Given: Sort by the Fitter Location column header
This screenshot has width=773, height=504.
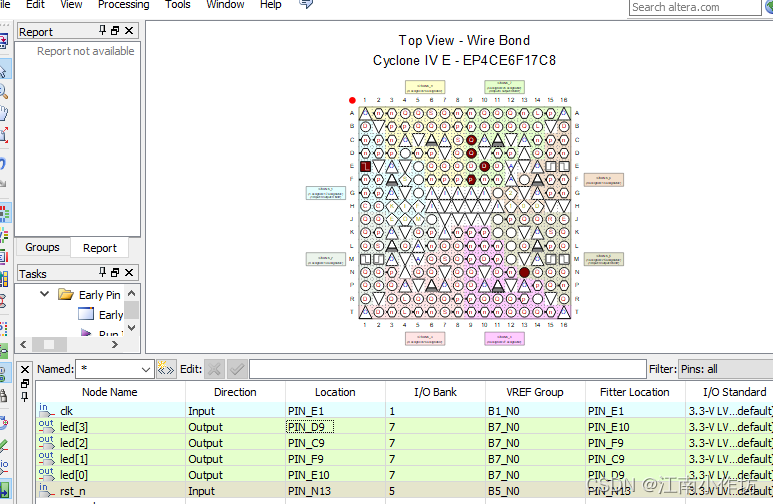Looking at the screenshot, I should pyautogui.click(x=634, y=392).
